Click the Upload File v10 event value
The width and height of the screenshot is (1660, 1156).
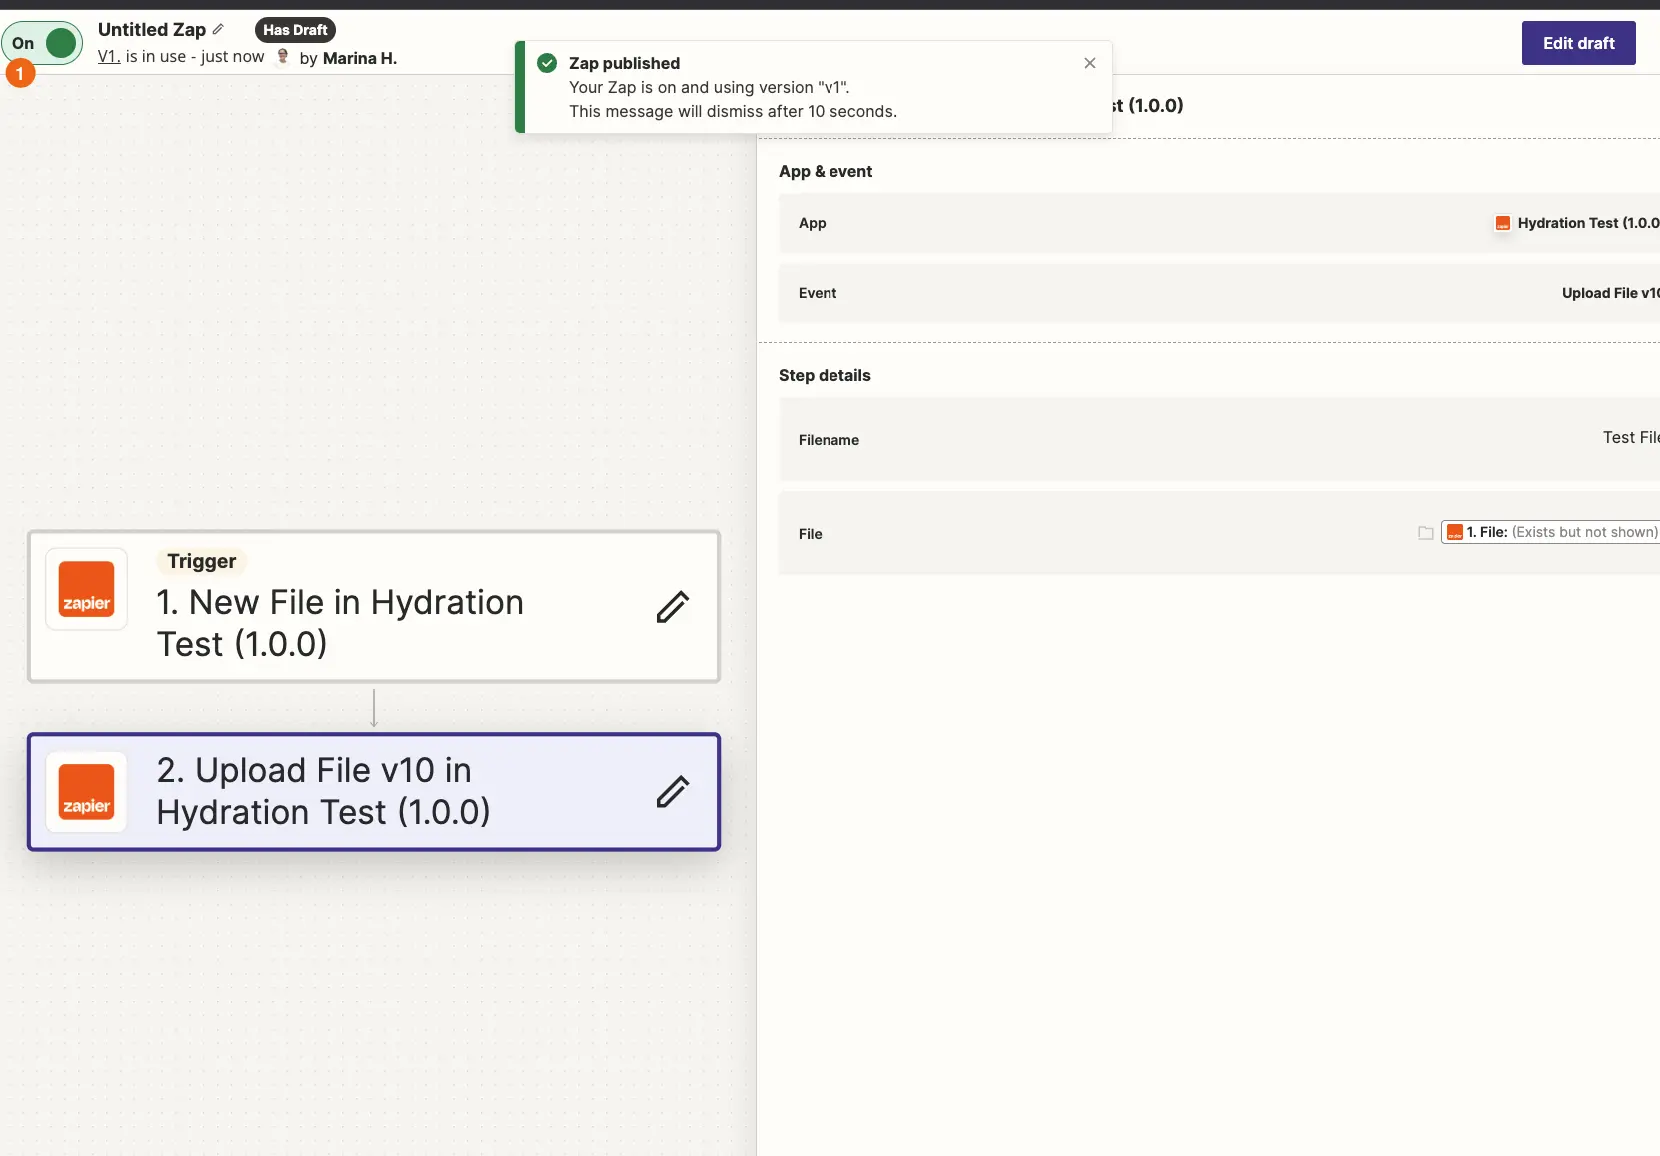(1610, 293)
